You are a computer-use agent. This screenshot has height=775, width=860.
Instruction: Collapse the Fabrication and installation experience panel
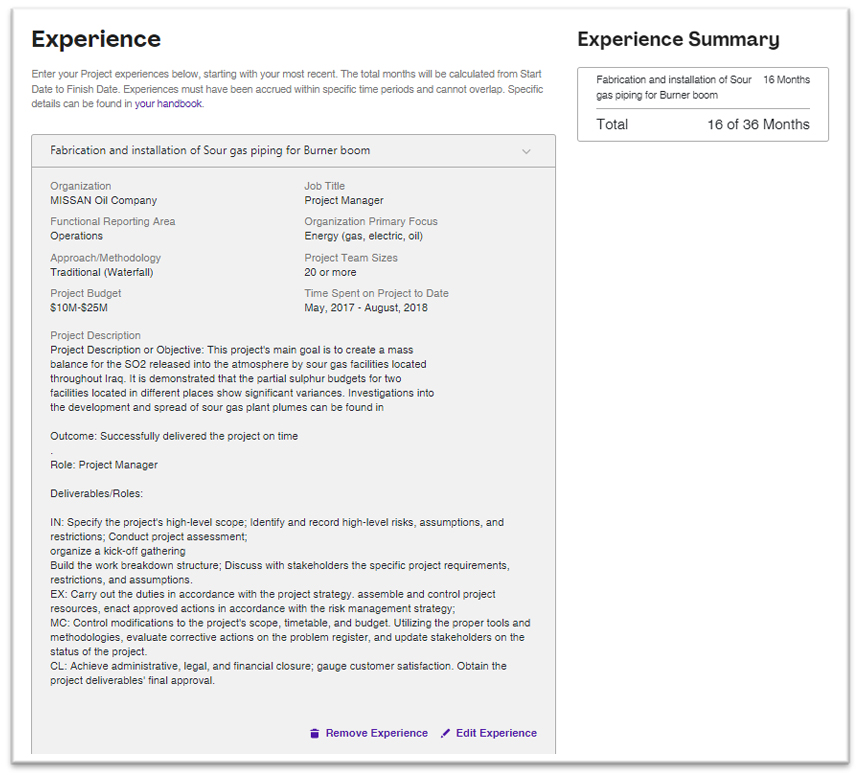coord(527,150)
